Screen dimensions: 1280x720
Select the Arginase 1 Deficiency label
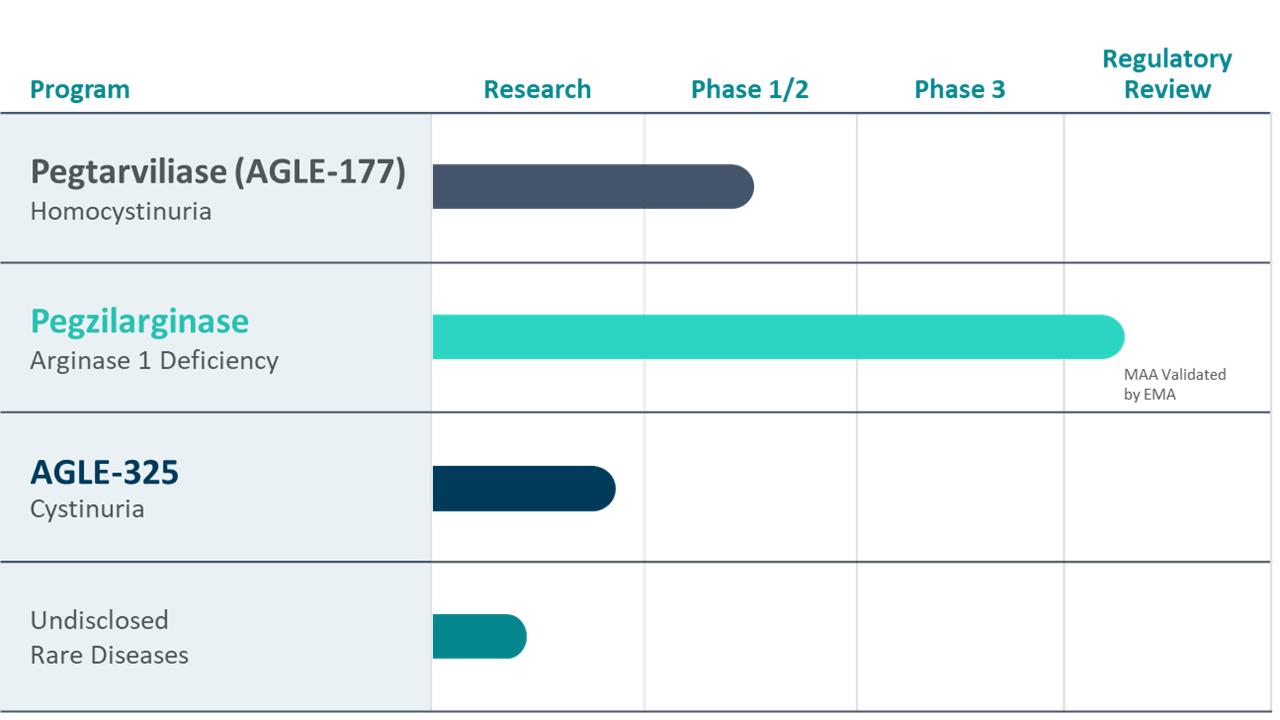pos(154,360)
